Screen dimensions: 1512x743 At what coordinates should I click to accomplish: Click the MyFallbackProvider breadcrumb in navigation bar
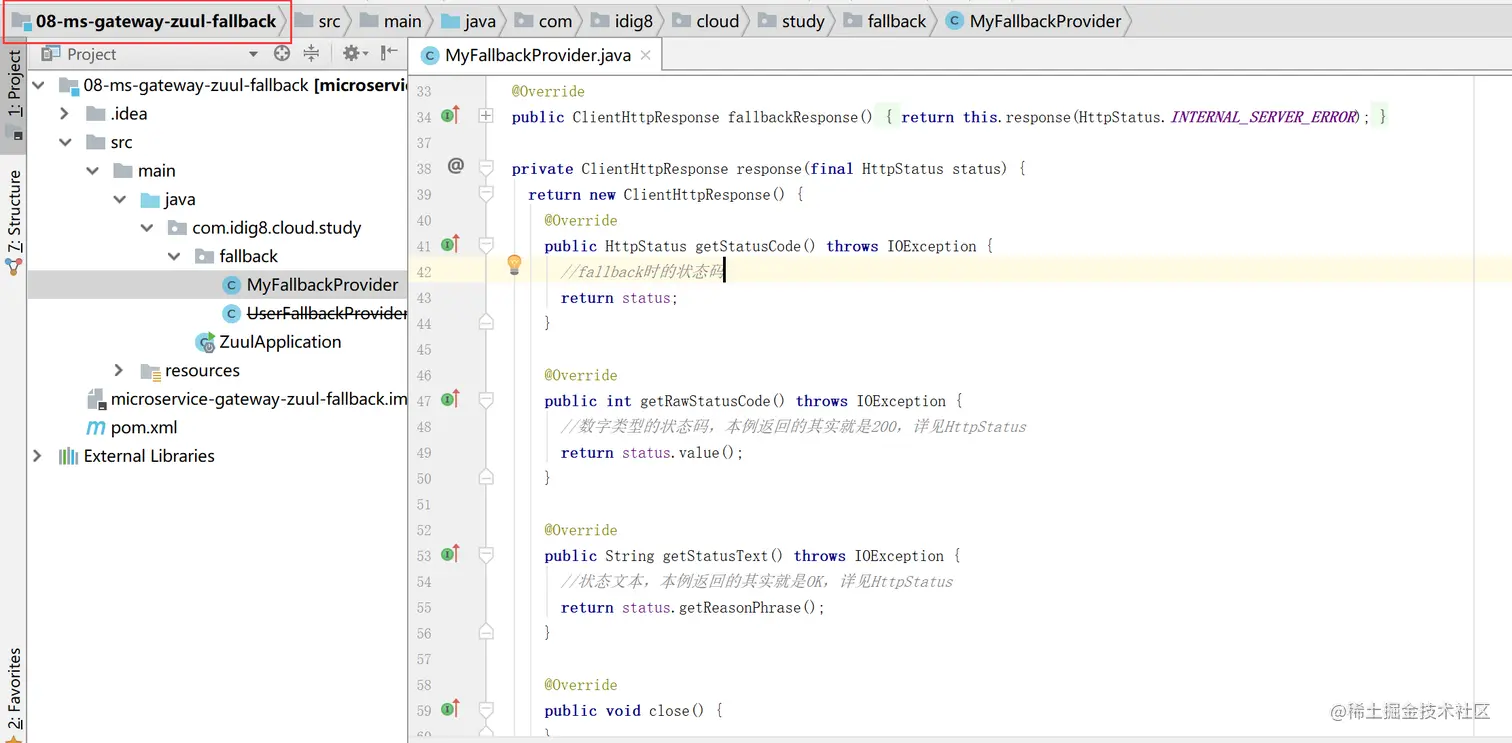click(x=1034, y=21)
